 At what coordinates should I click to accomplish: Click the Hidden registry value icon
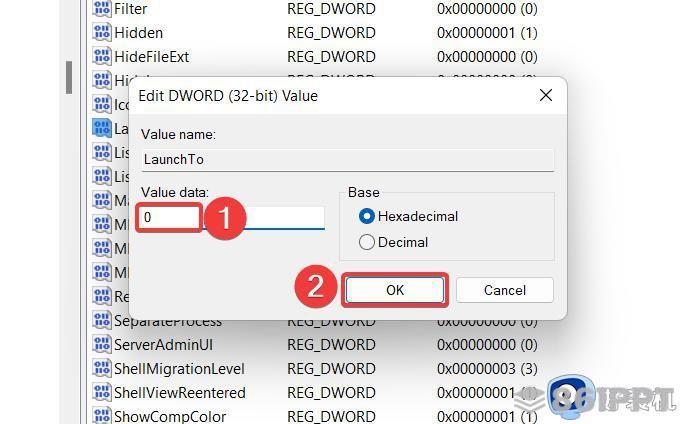point(102,32)
